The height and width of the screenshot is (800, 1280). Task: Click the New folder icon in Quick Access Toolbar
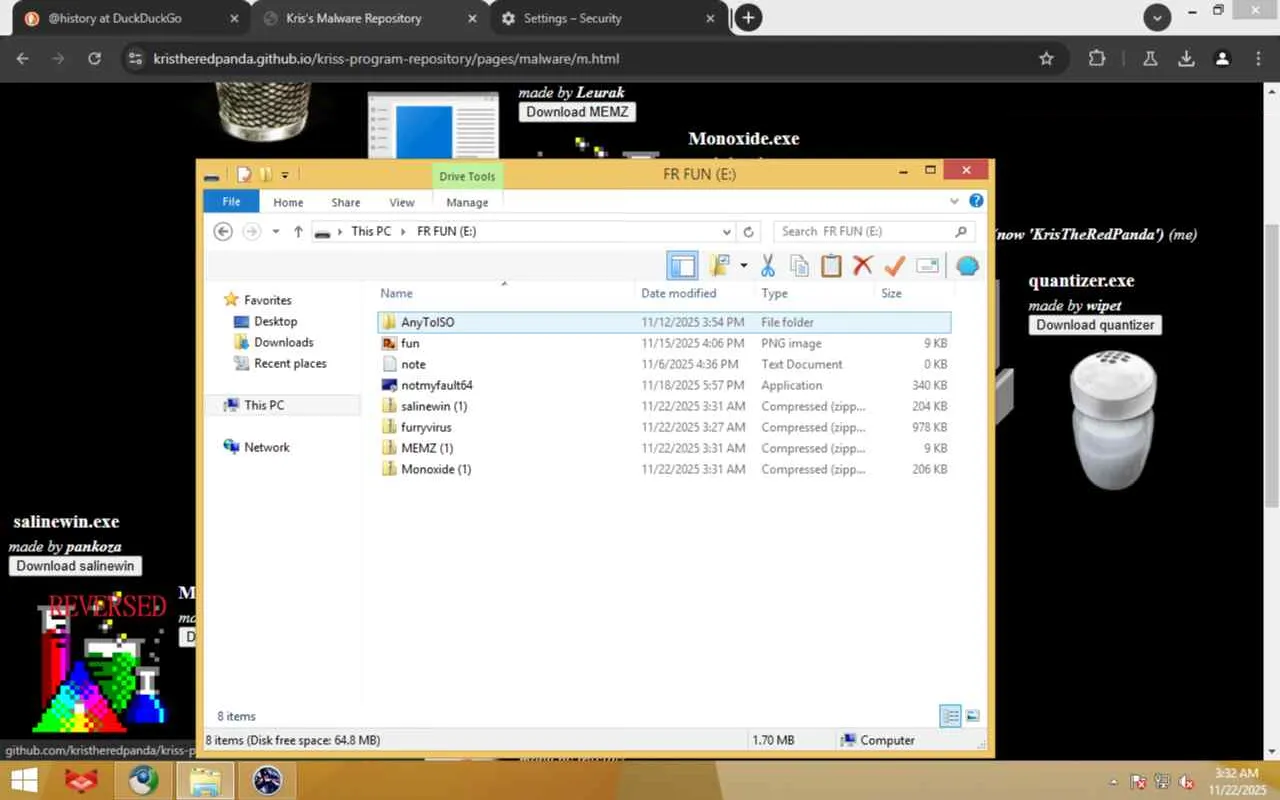pos(265,175)
